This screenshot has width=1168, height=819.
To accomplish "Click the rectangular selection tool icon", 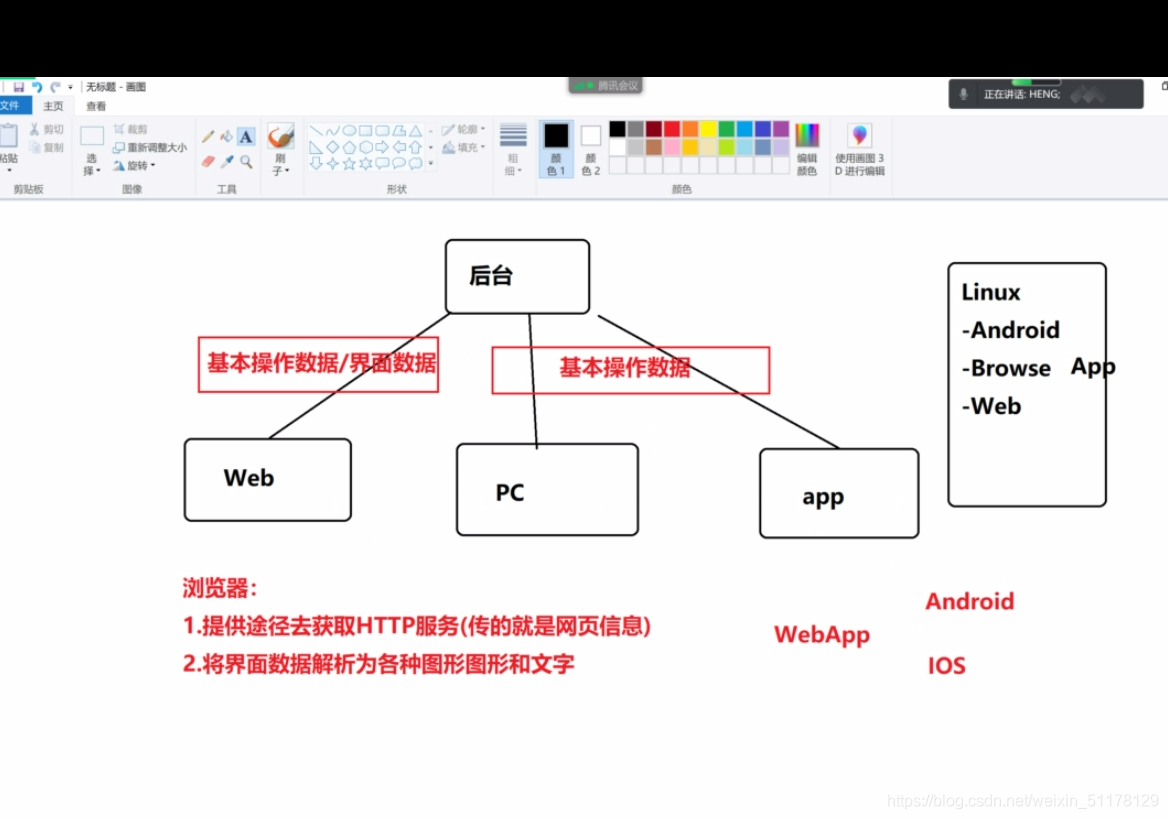I will pyautogui.click(x=92, y=136).
